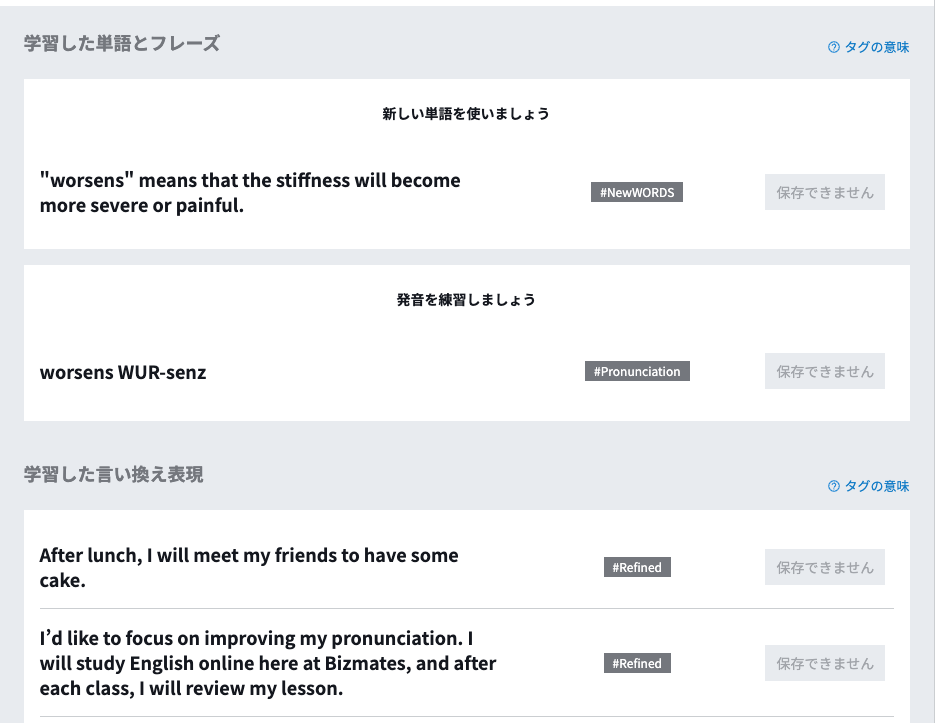Click the "After lunch, I will meet my friends" sentence

(249, 567)
